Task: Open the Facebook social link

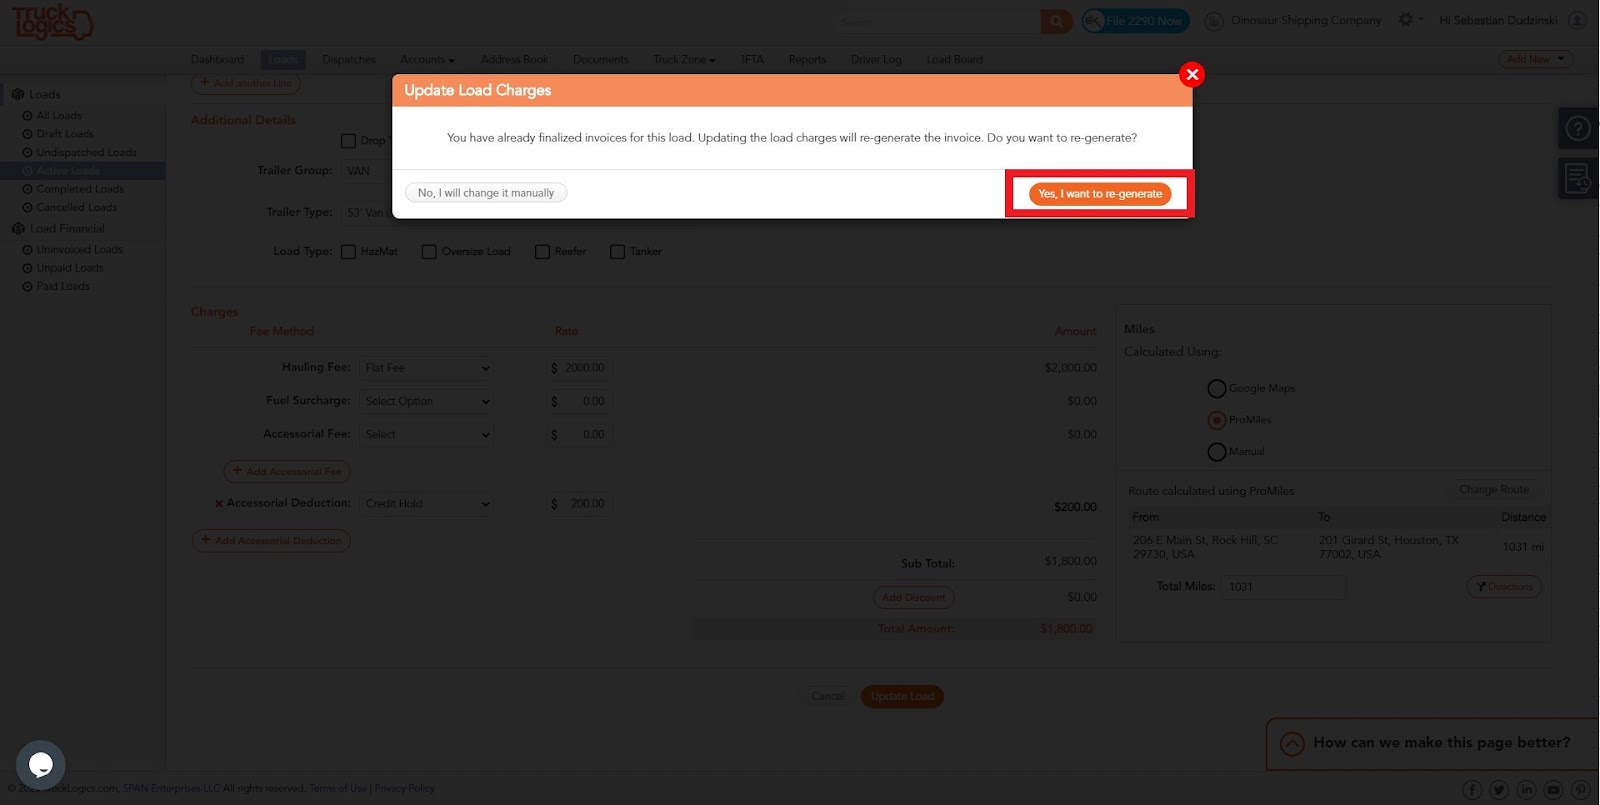Action: (1472, 790)
